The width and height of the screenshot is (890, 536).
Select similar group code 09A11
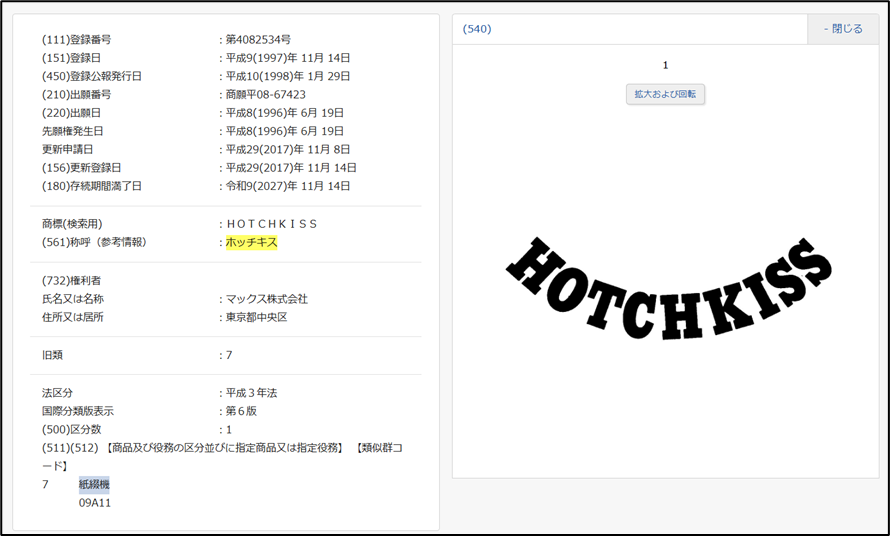[95, 503]
